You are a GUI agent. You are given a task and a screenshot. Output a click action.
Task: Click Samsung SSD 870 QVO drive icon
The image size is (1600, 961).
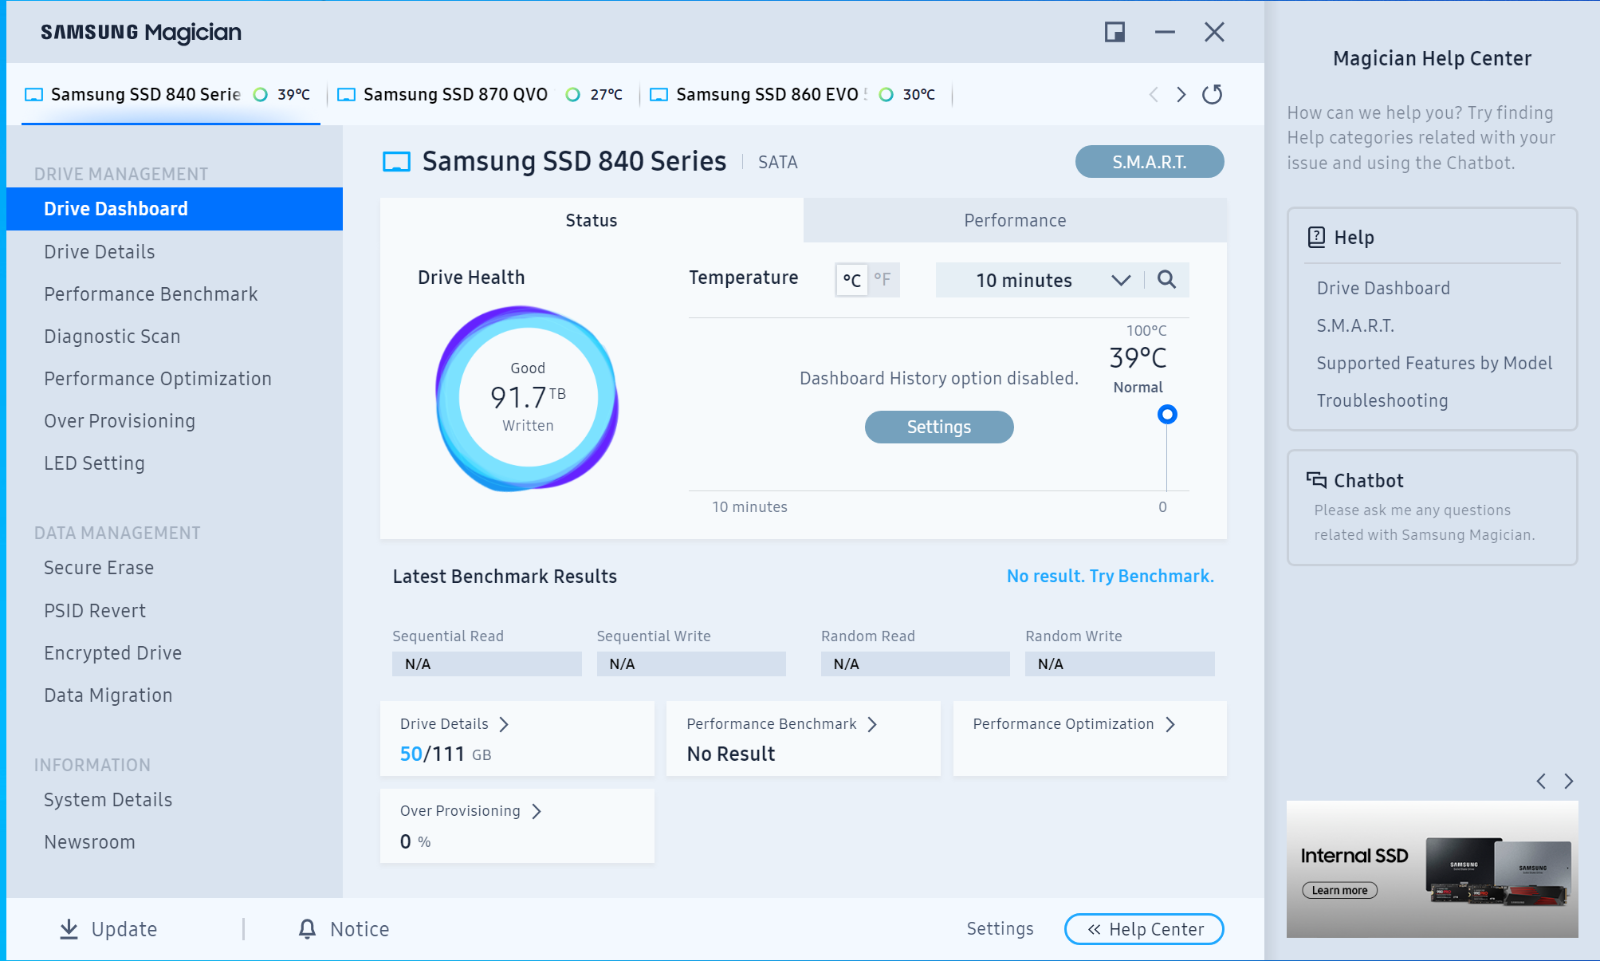click(x=347, y=95)
